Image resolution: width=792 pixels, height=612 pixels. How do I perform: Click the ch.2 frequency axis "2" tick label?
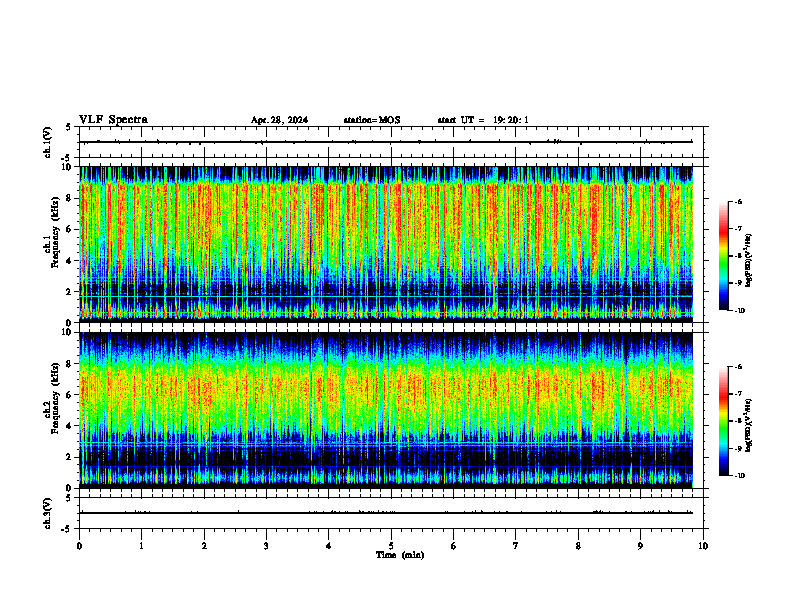pyautogui.click(x=69, y=457)
